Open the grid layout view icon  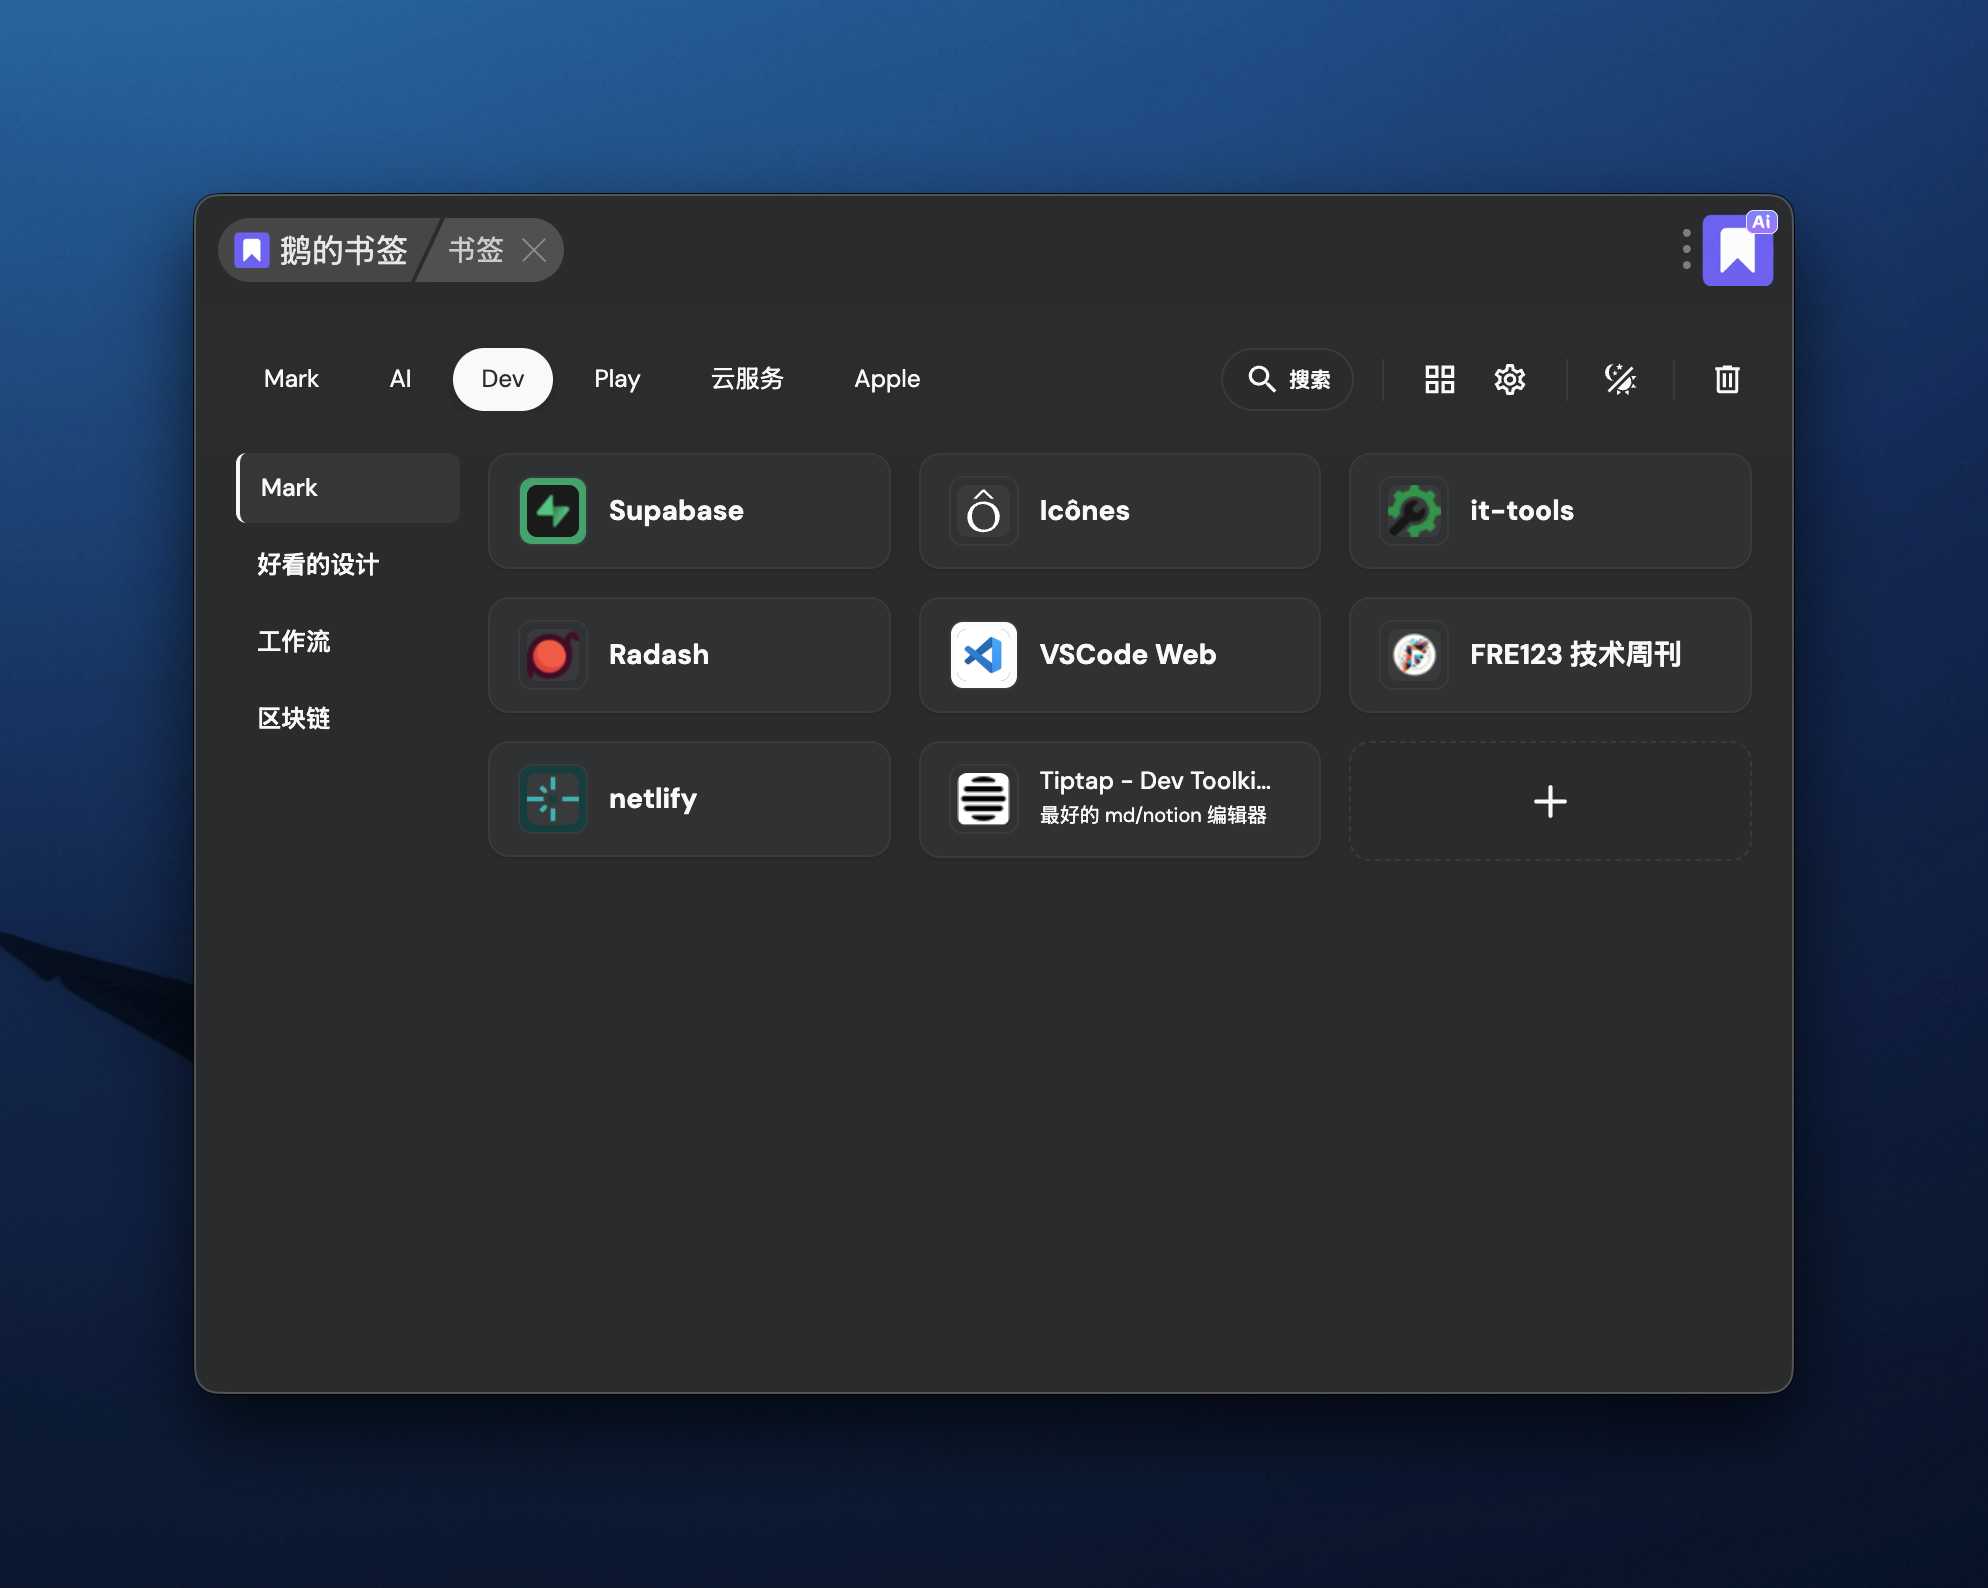click(1439, 379)
